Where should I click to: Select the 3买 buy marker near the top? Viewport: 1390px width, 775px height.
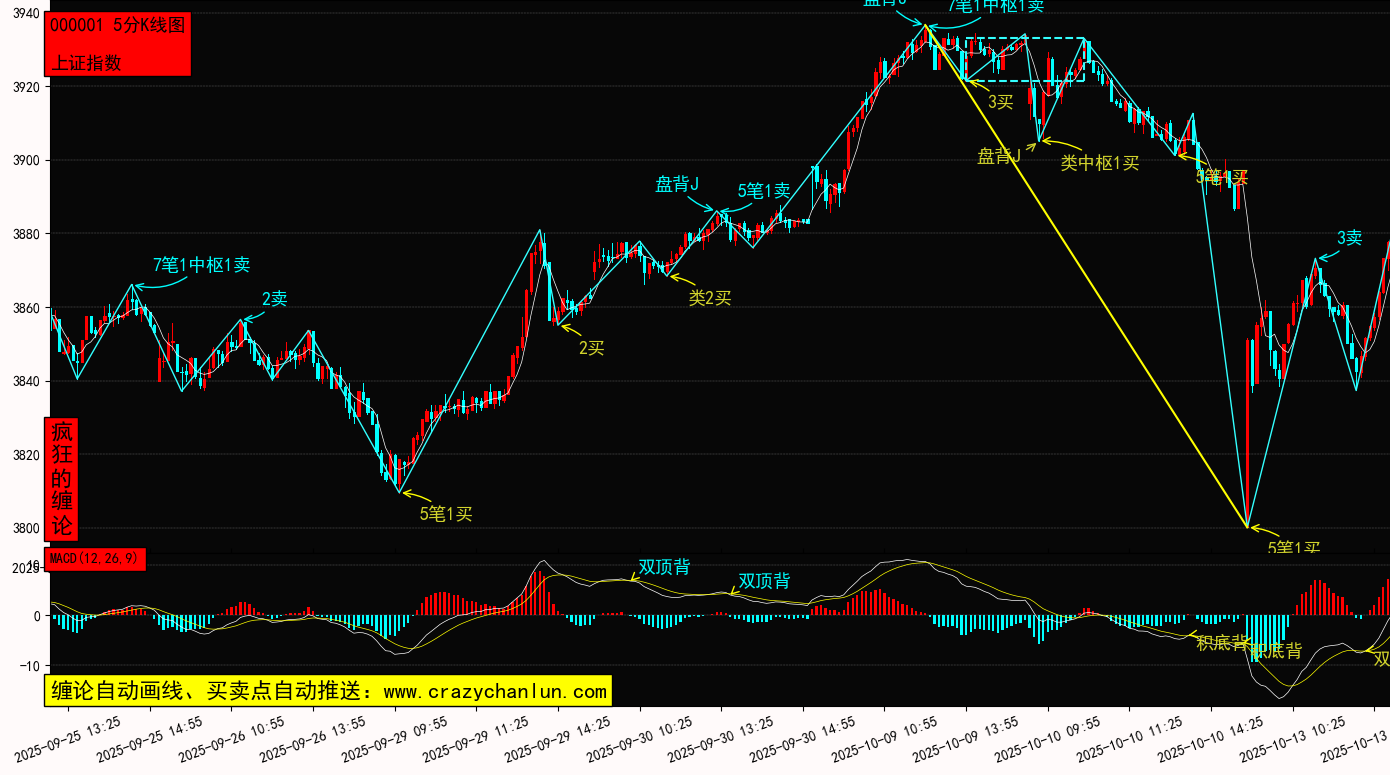1000,101
